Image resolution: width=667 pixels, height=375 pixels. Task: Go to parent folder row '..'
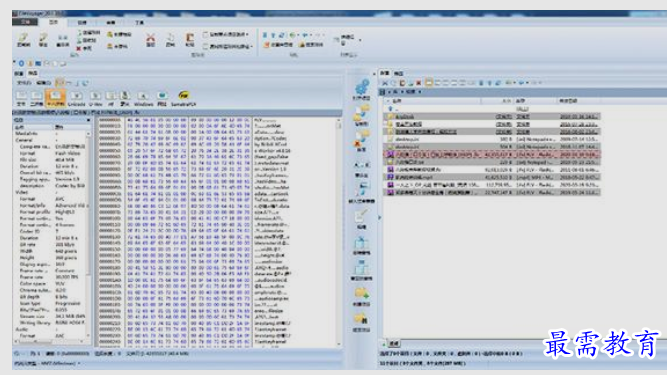(x=492, y=109)
